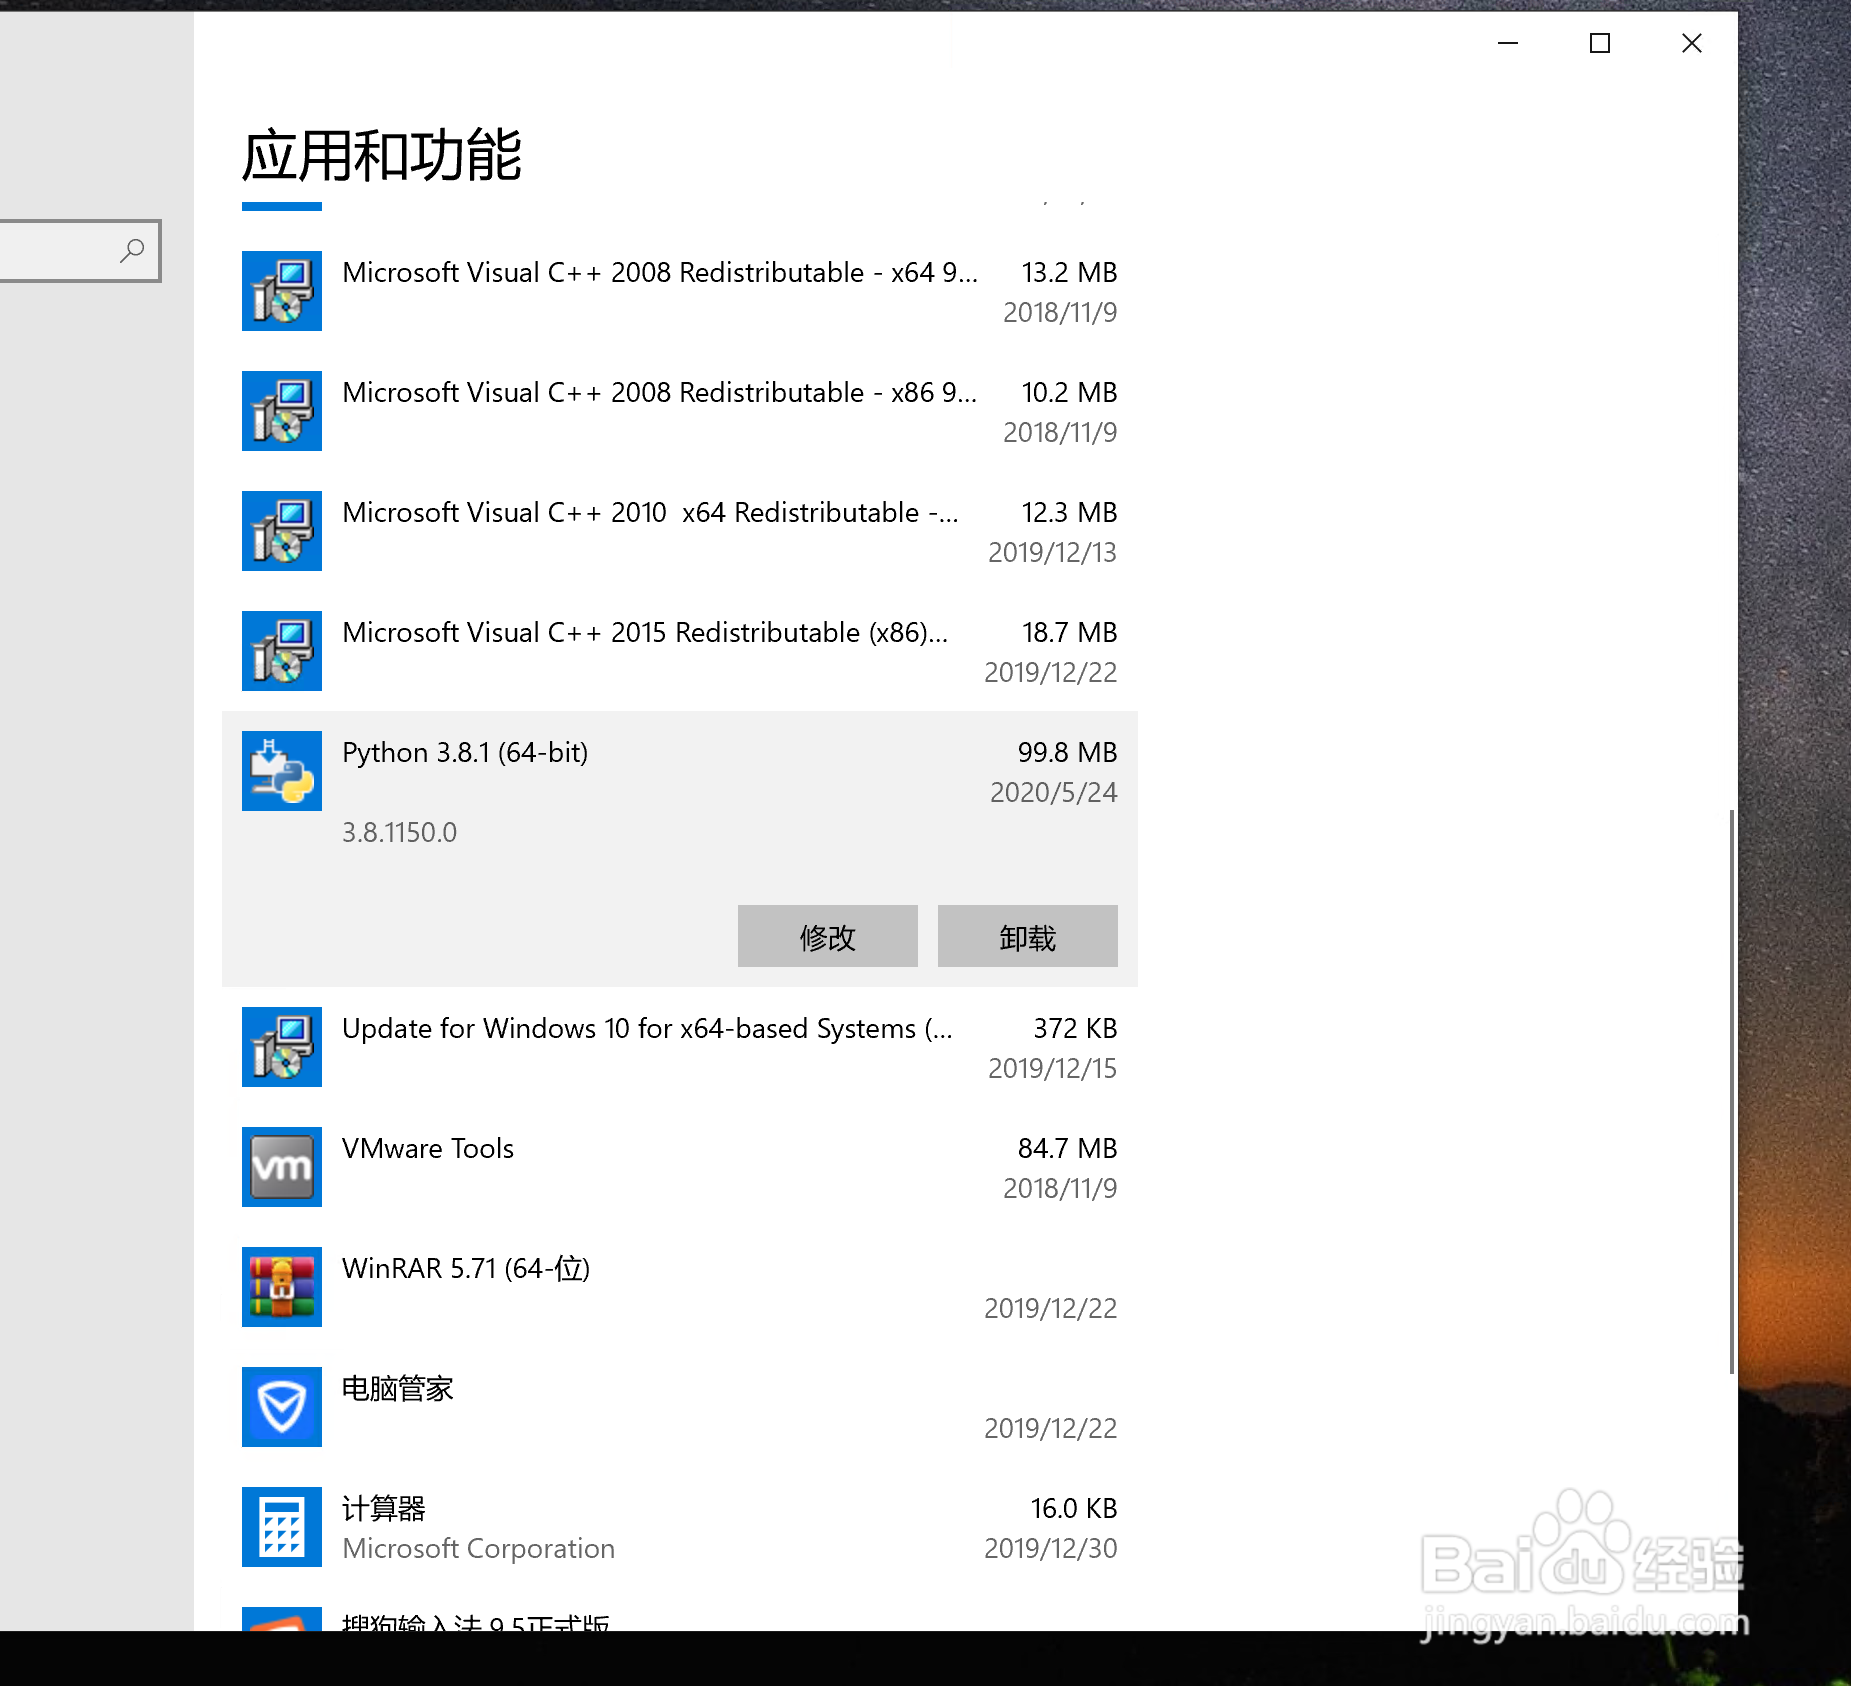This screenshot has width=1851, height=1686.
Task: Select the VMware Tools entry
Action: (680, 1167)
